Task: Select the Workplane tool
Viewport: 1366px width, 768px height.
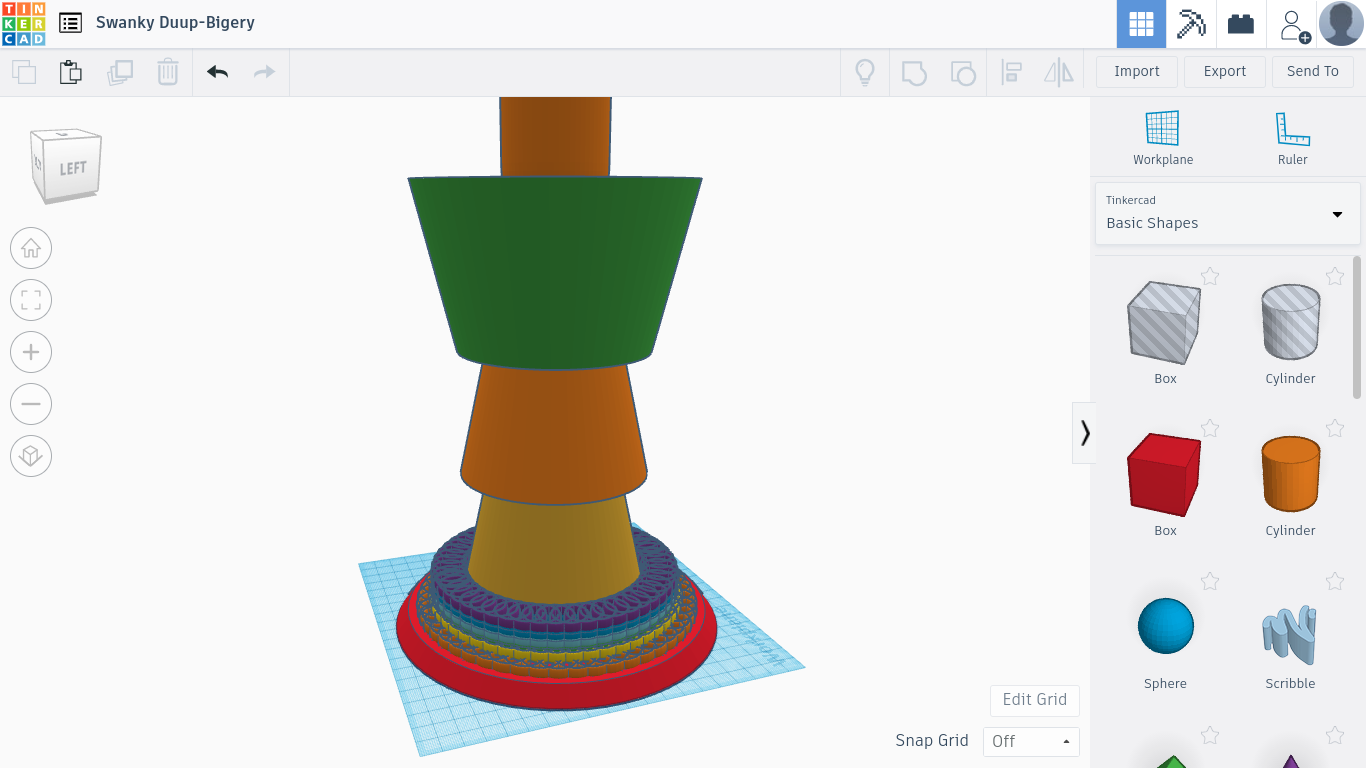Action: point(1163,138)
